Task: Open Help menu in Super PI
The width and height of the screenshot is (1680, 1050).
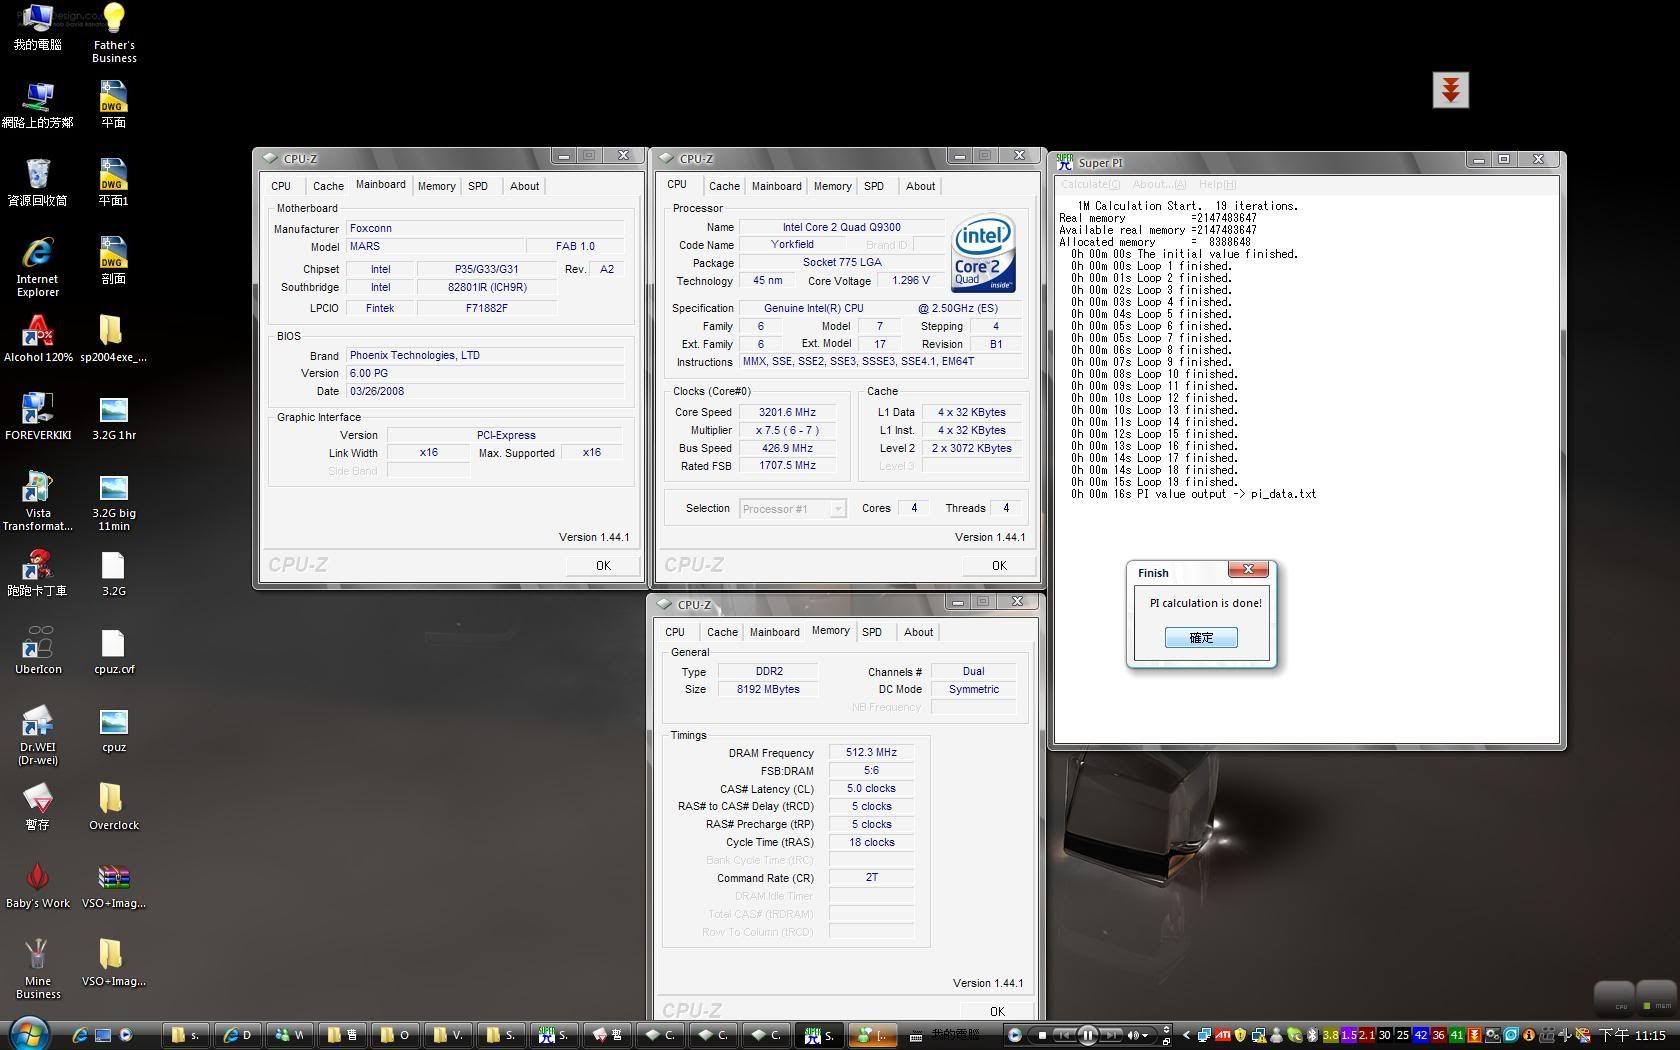Action: [1217, 184]
